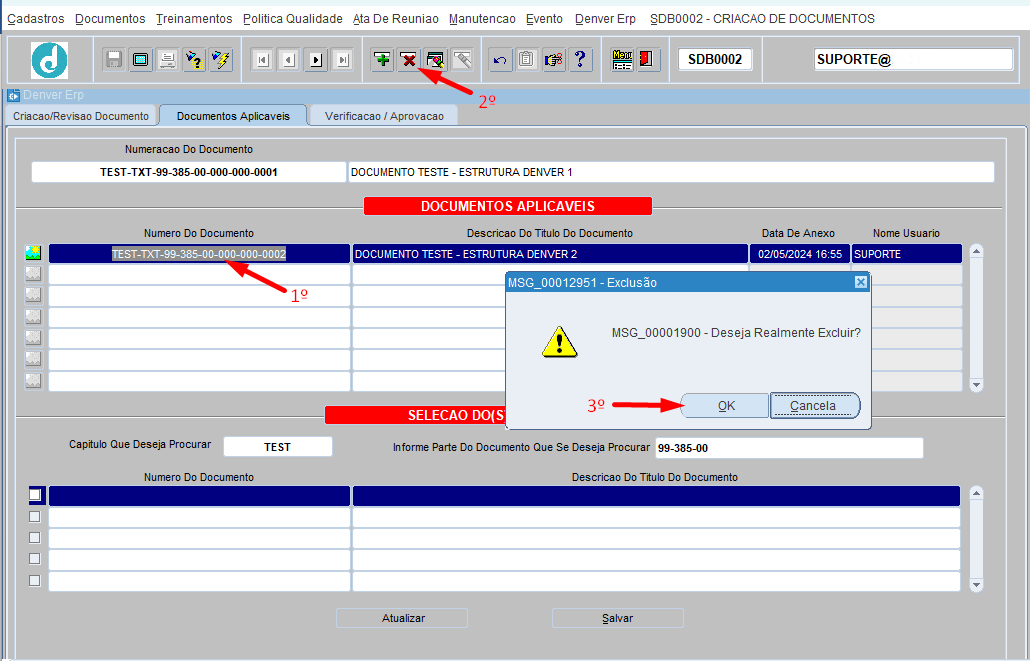Switch to the Verificacao / Aprovacao tab

pos(384,116)
